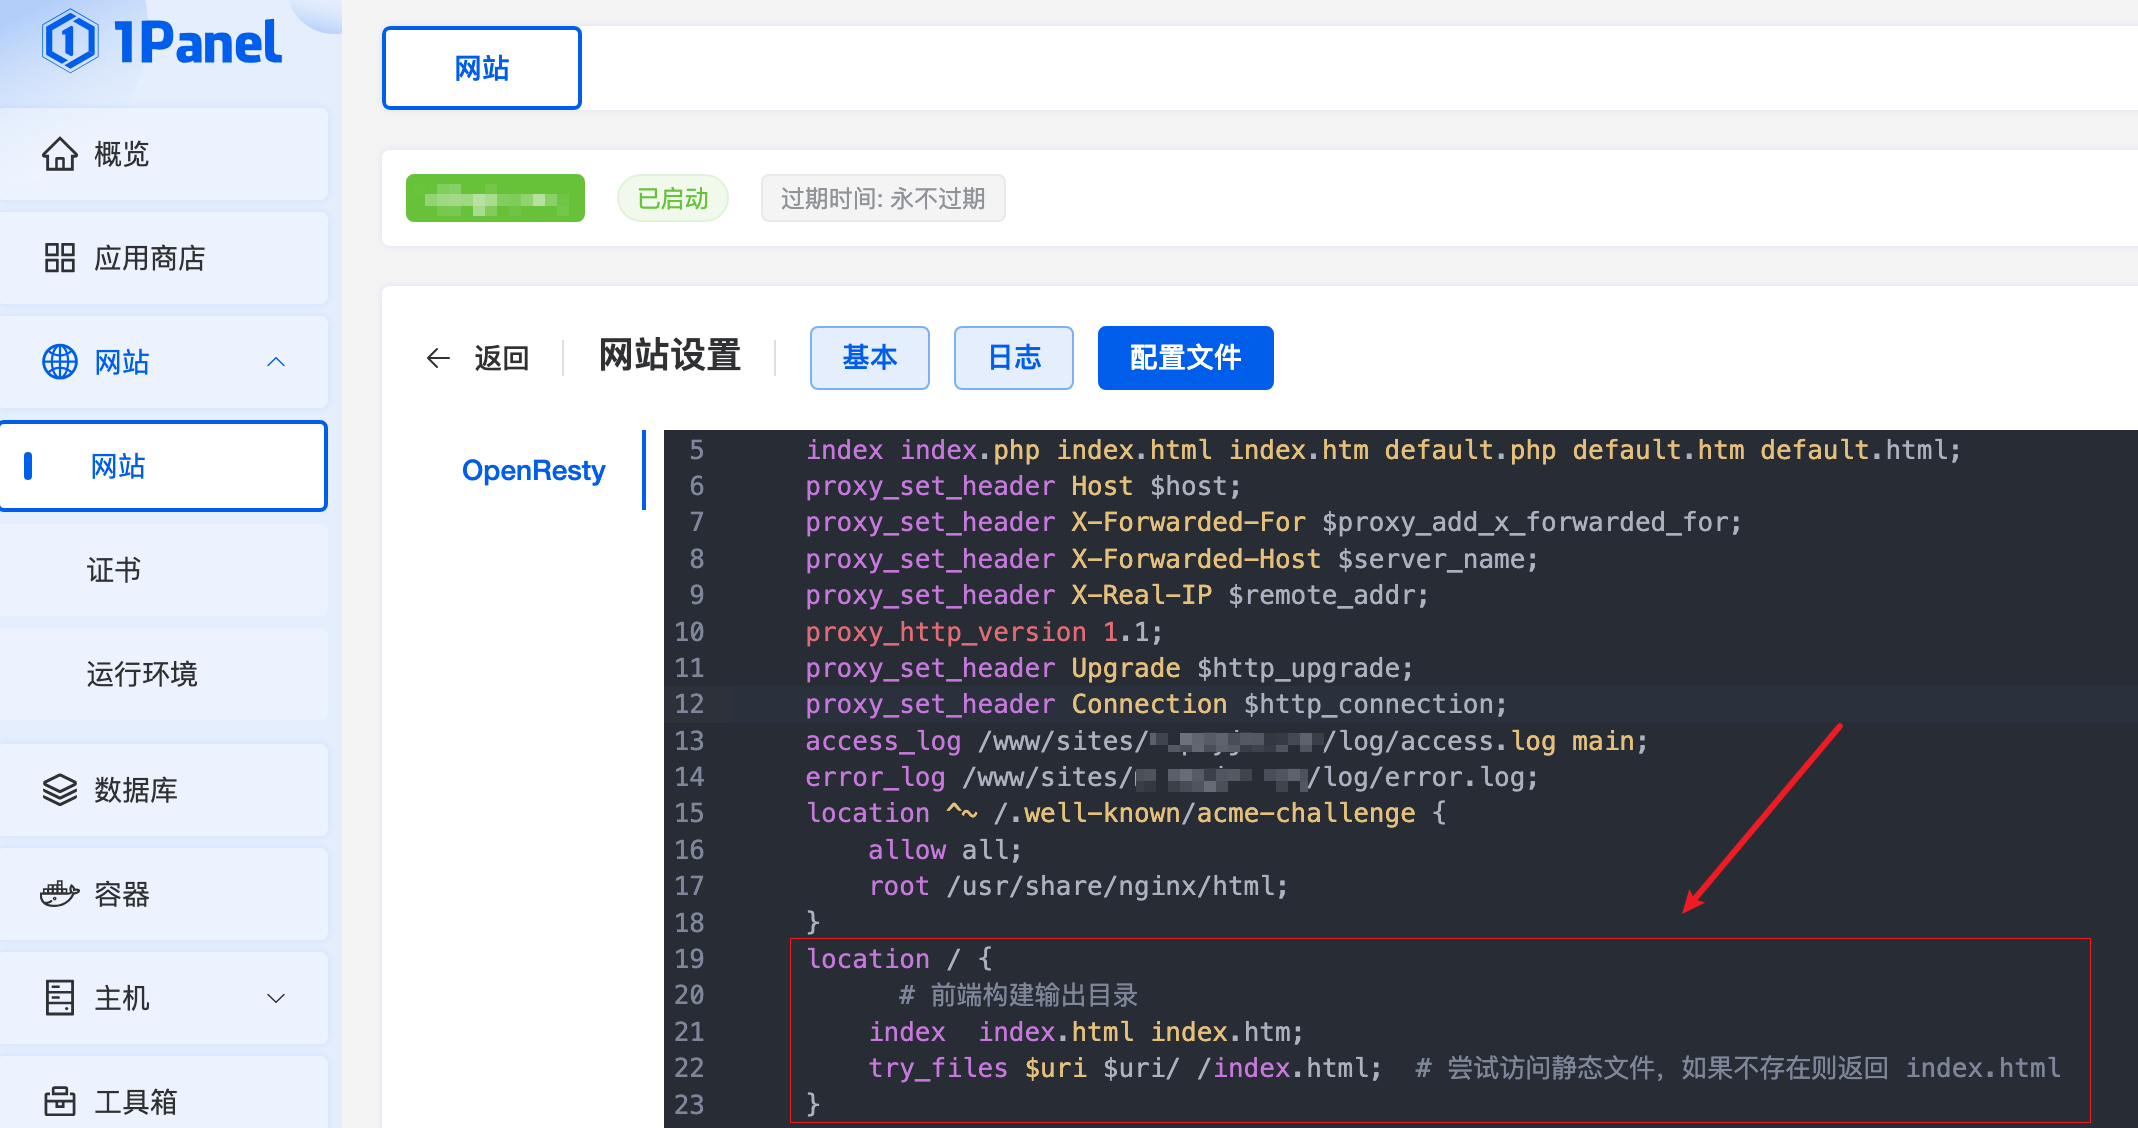This screenshot has width=2138, height=1128.
Task: Open the 概览 overview home icon
Action: pyautogui.click(x=60, y=154)
